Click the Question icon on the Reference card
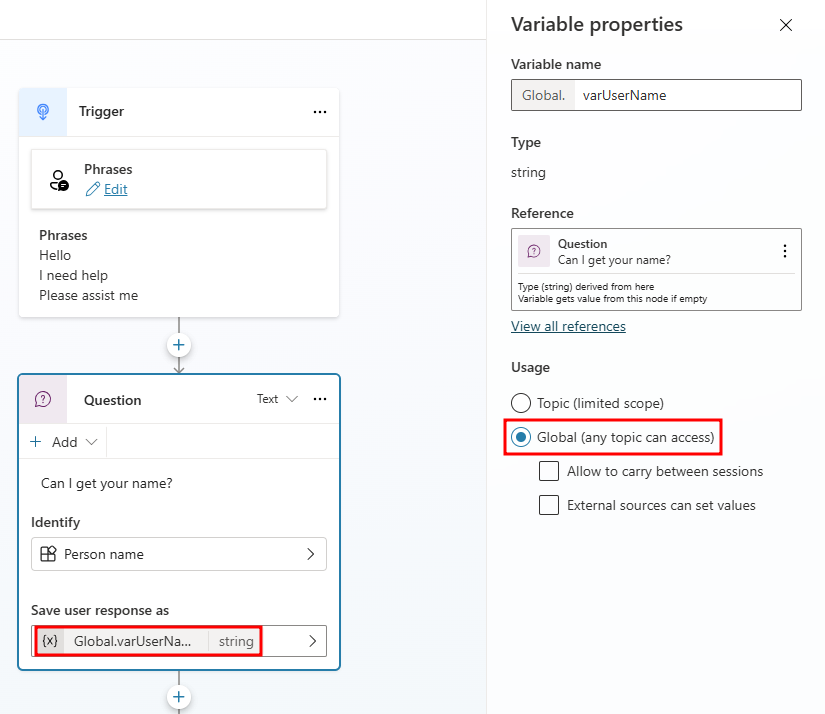825x714 pixels. point(528,252)
